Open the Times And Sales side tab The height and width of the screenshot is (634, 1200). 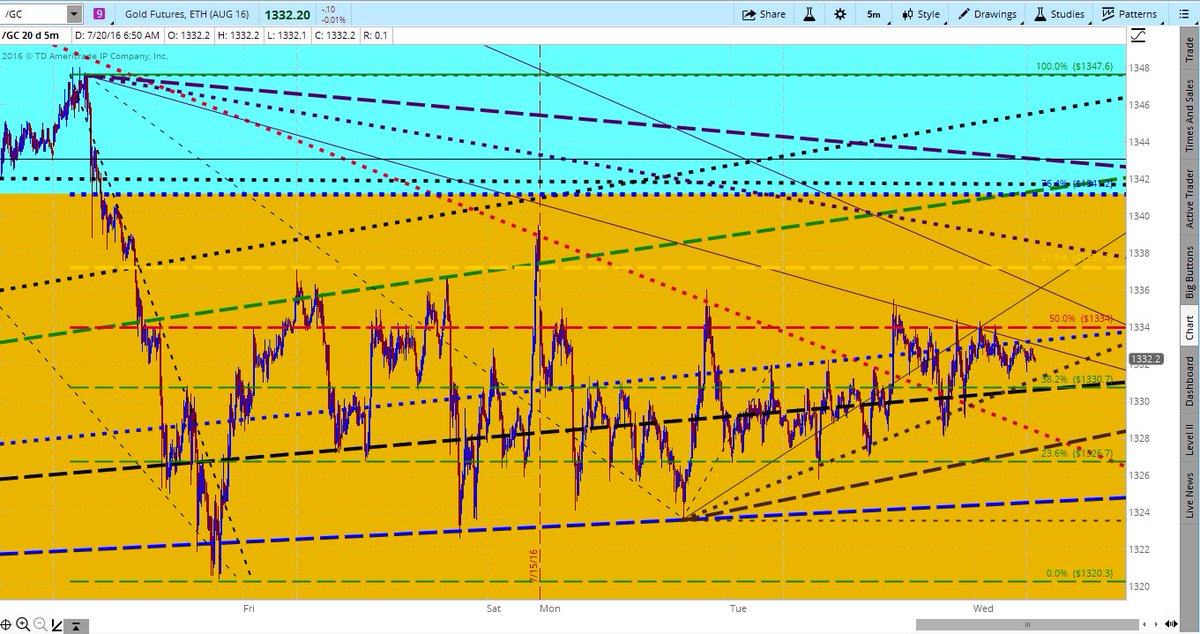pyautogui.click(x=1189, y=115)
